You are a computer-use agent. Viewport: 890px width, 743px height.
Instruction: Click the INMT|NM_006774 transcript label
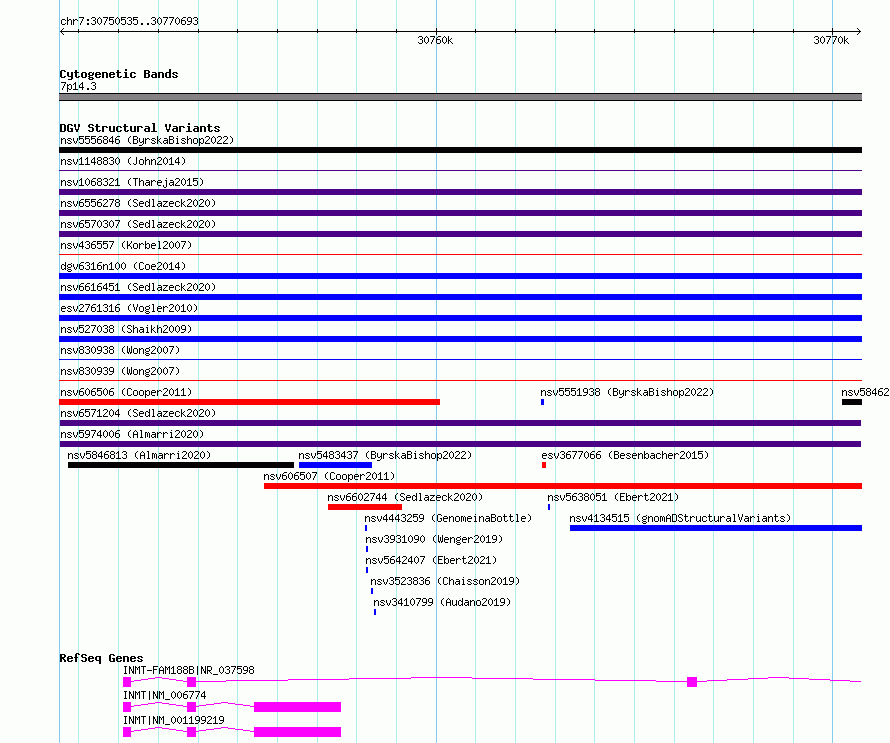[165, 695]
